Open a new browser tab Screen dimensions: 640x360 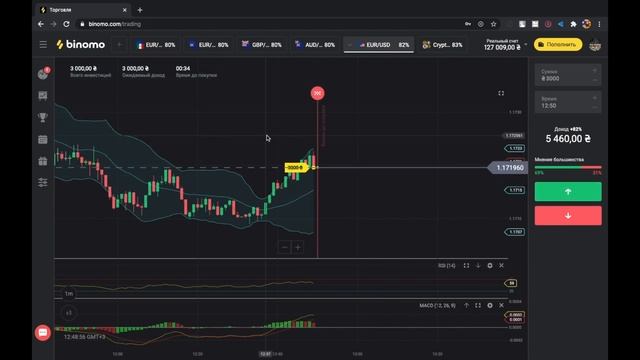140,10
